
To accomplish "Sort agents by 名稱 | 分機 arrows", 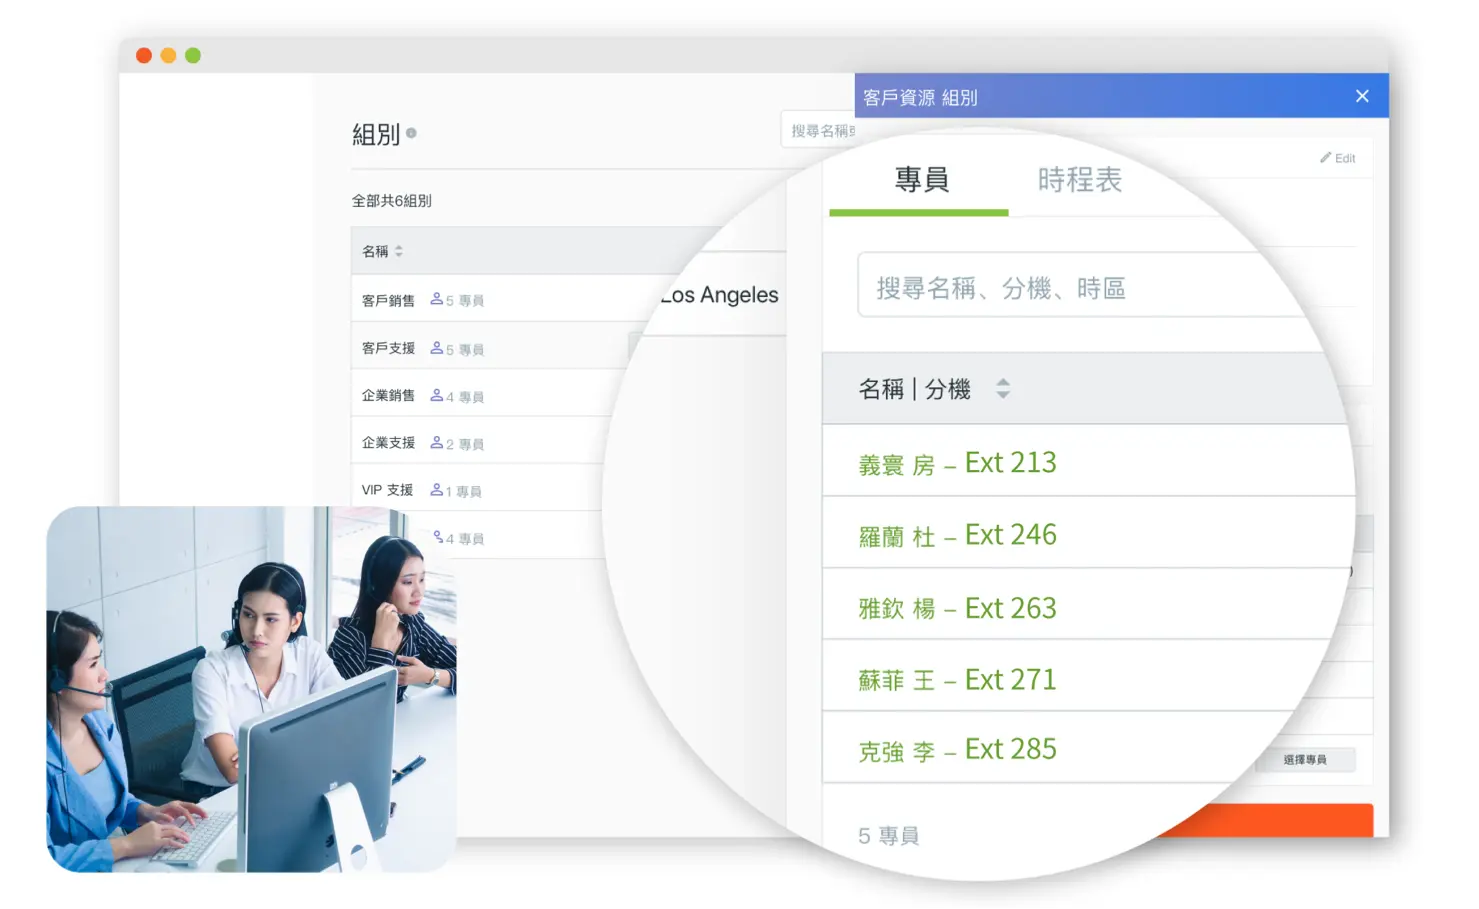I will point(1003,389).
